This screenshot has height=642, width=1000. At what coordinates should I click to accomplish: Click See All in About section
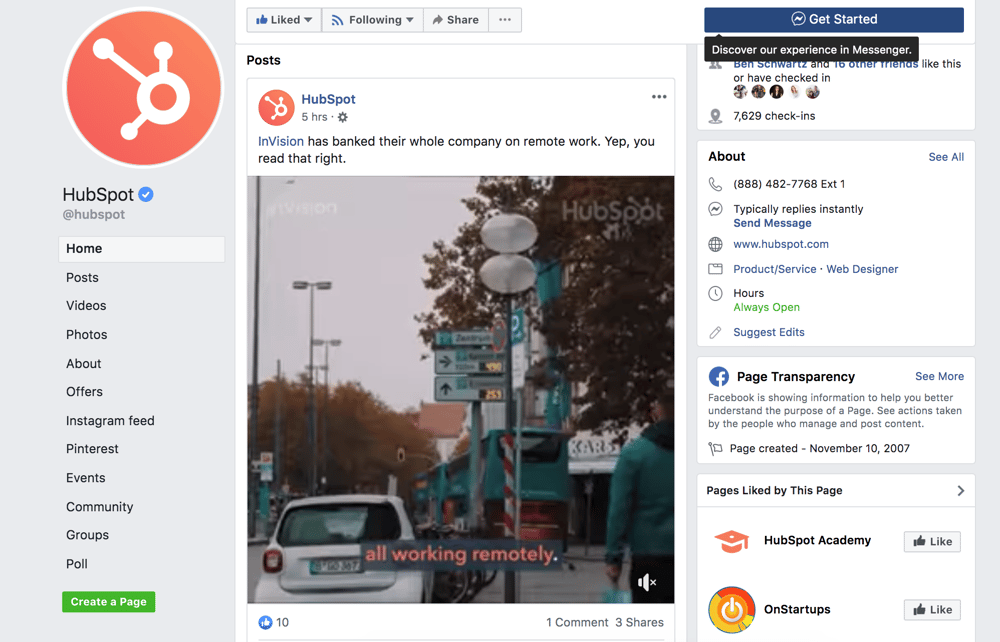coord(946,157)
